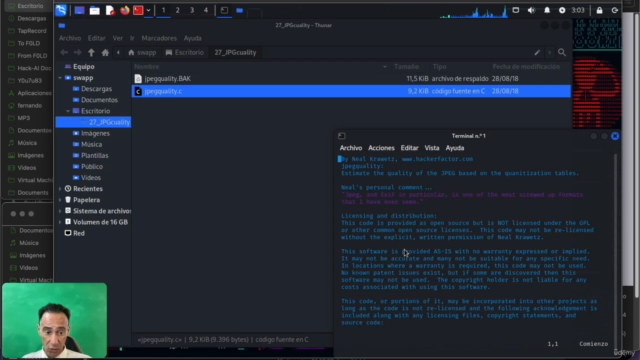This screenshot has height=360, width=640.
Task: Open the notifications bell icon
Action: 547,10
